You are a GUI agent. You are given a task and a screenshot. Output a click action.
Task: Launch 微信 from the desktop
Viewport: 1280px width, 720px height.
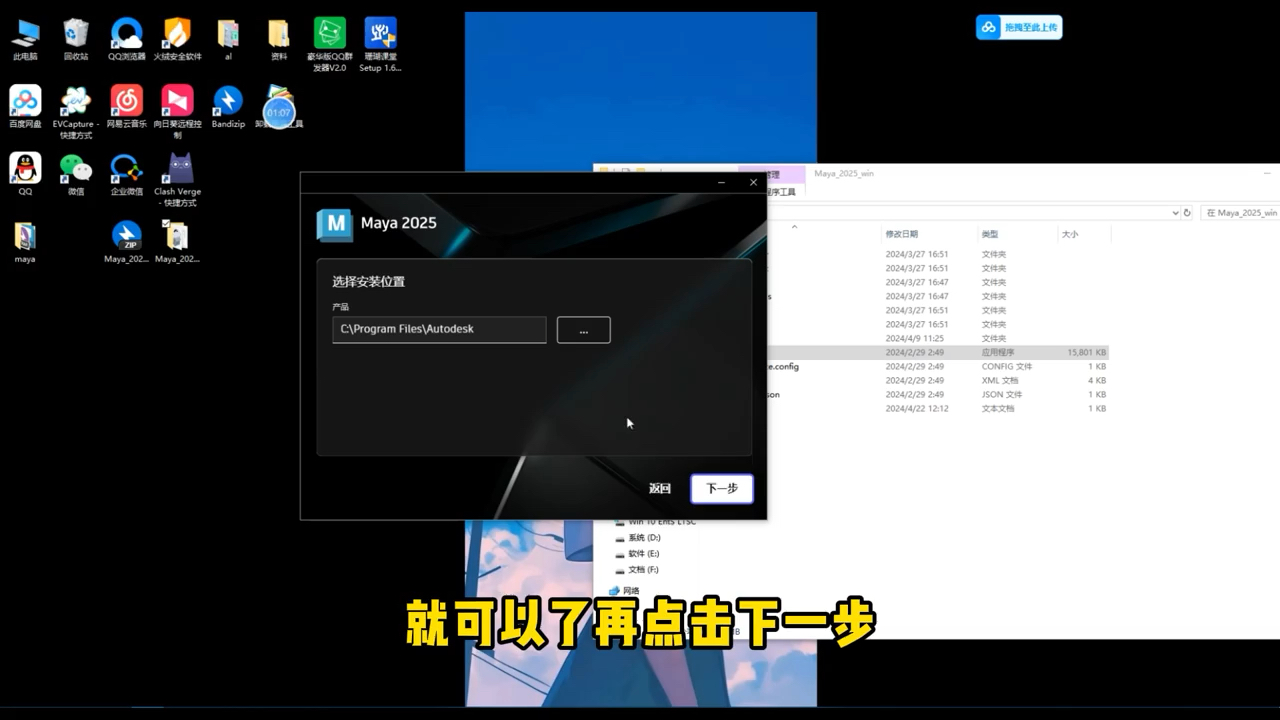(76, 174)
